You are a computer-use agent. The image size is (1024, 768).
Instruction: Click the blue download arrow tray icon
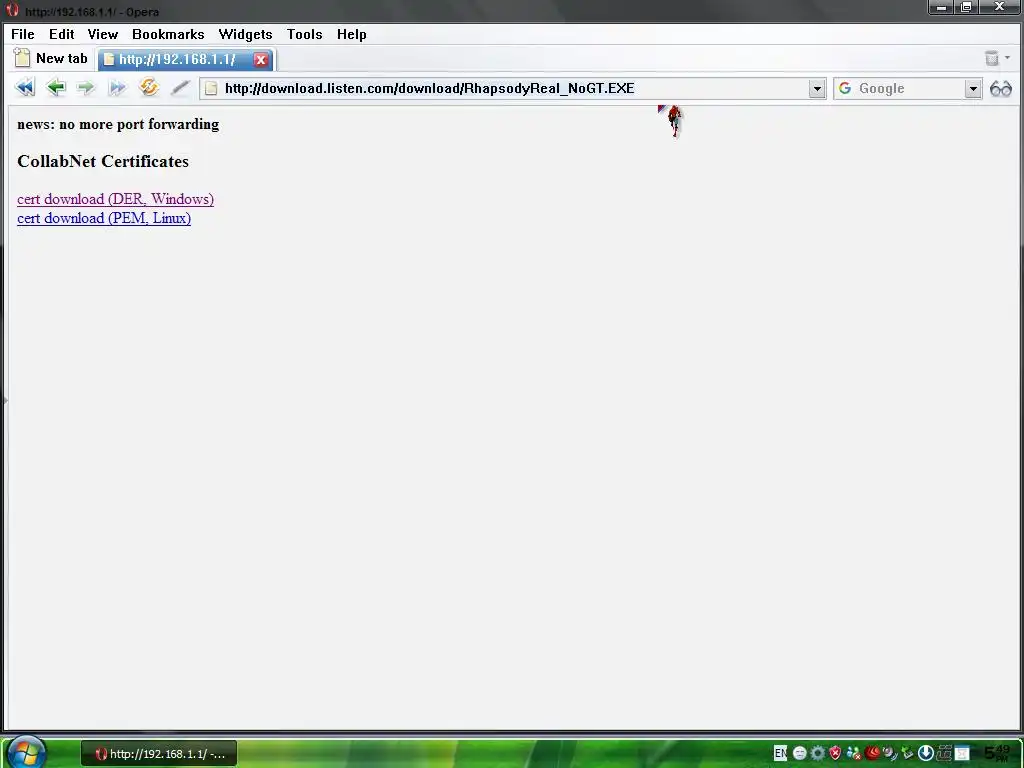pos(925,753)
